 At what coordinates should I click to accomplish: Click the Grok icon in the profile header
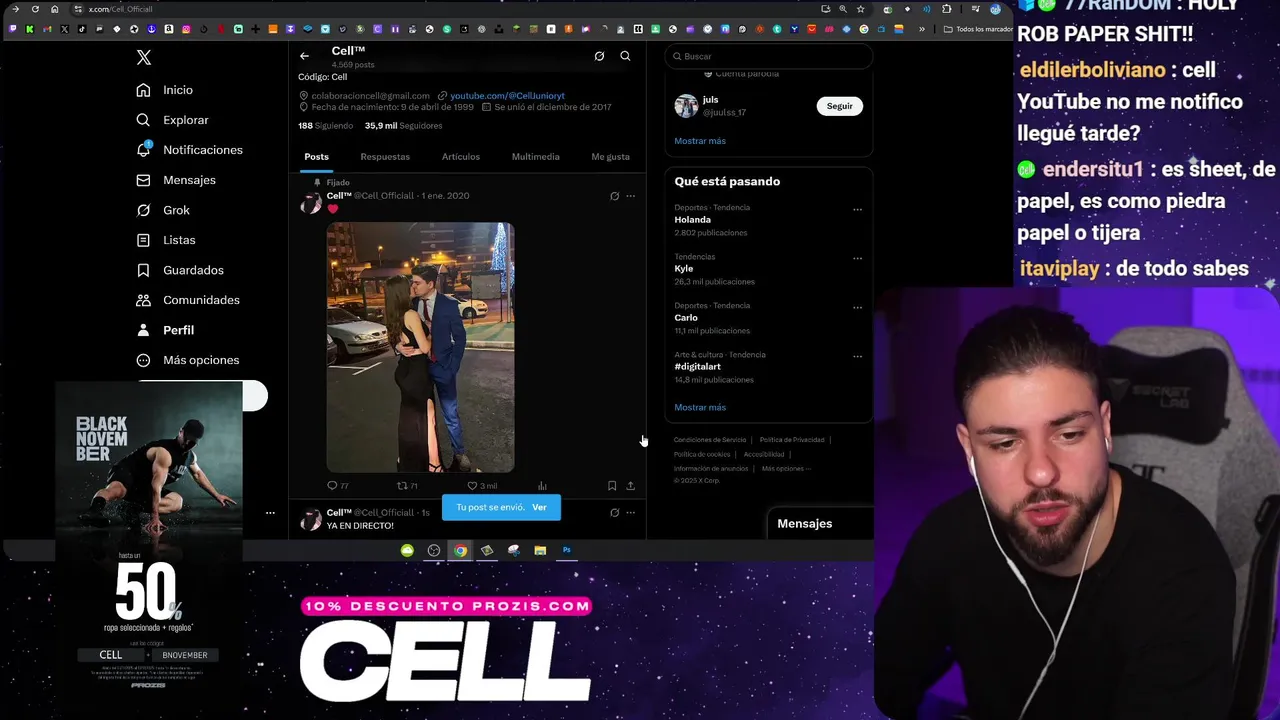click(x=599, y=56)
